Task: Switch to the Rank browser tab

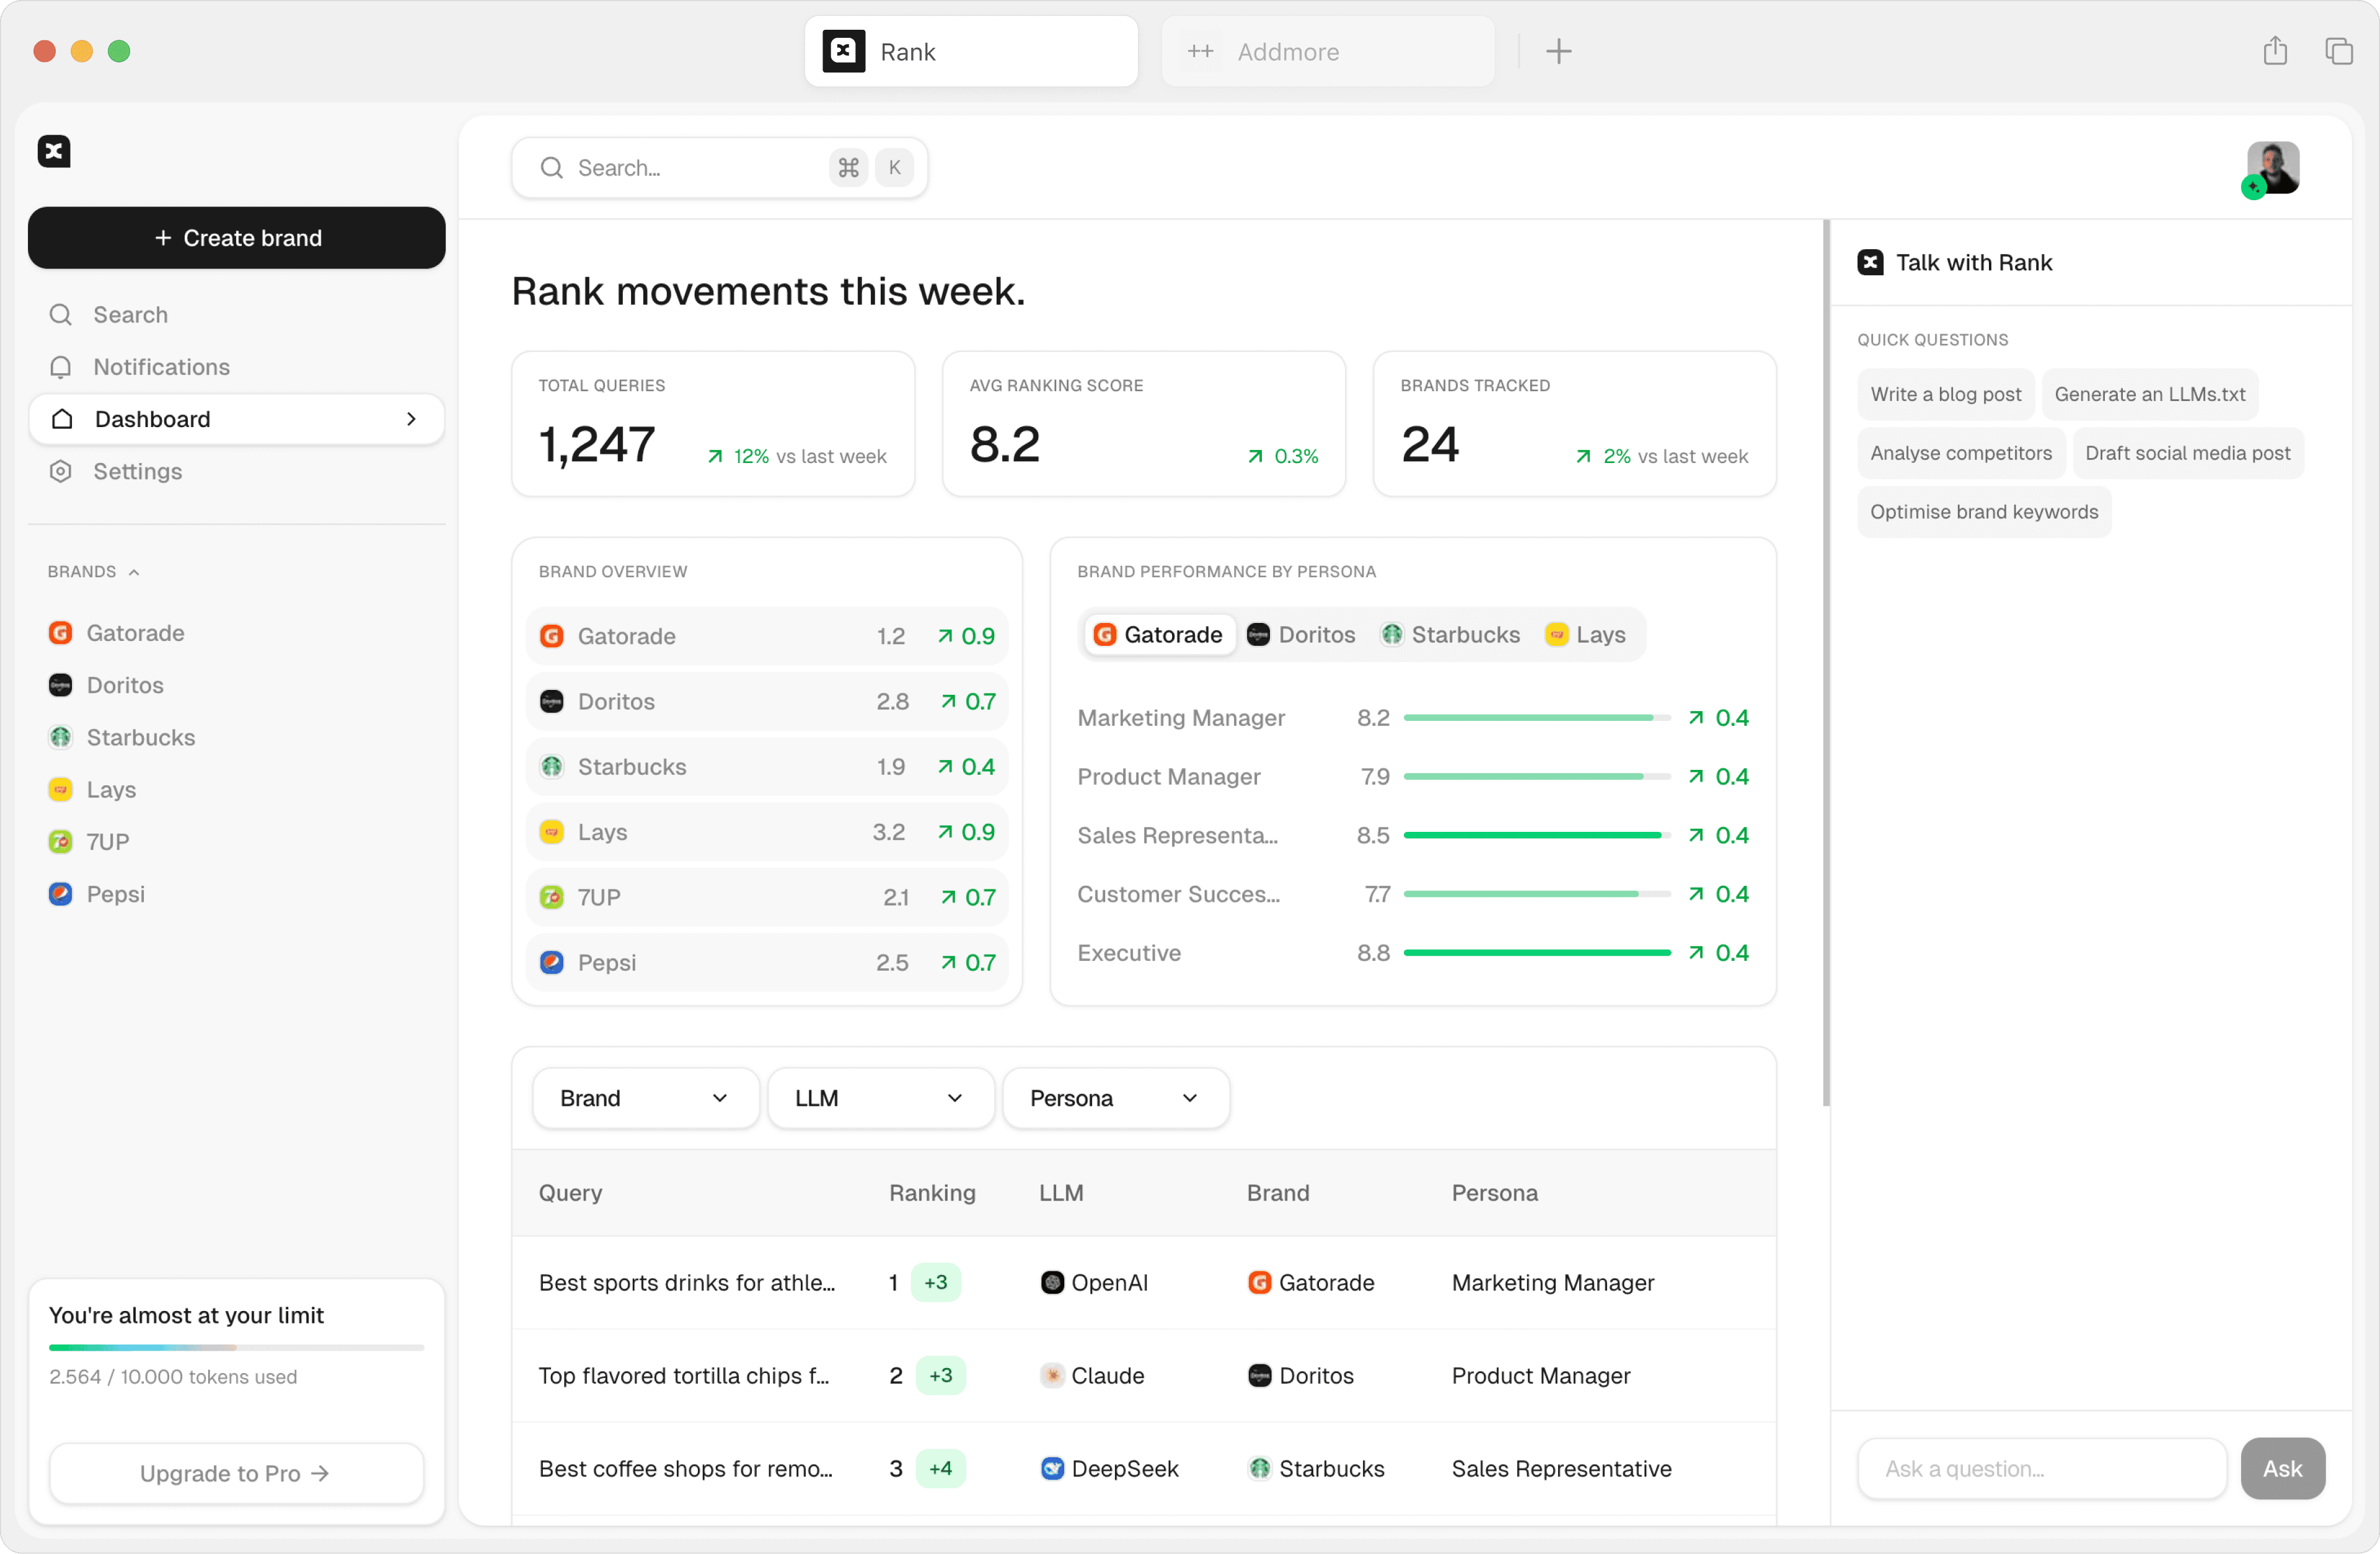Action: [971, 51]
